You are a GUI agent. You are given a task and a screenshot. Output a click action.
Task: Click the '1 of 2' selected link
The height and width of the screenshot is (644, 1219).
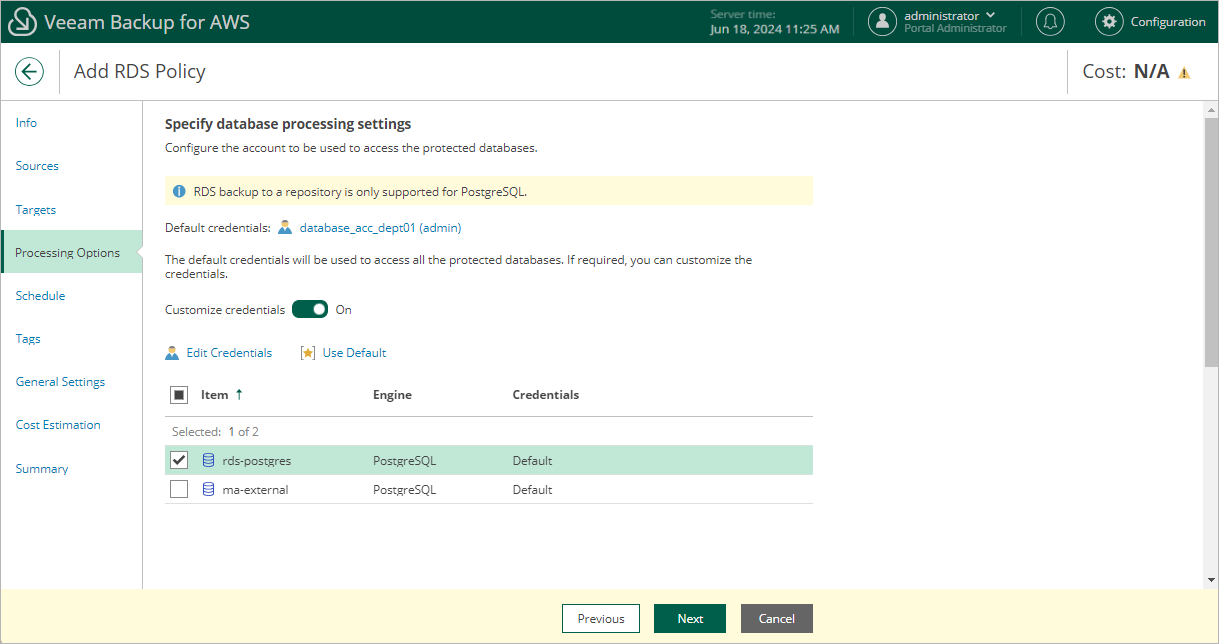click(243, 432)
